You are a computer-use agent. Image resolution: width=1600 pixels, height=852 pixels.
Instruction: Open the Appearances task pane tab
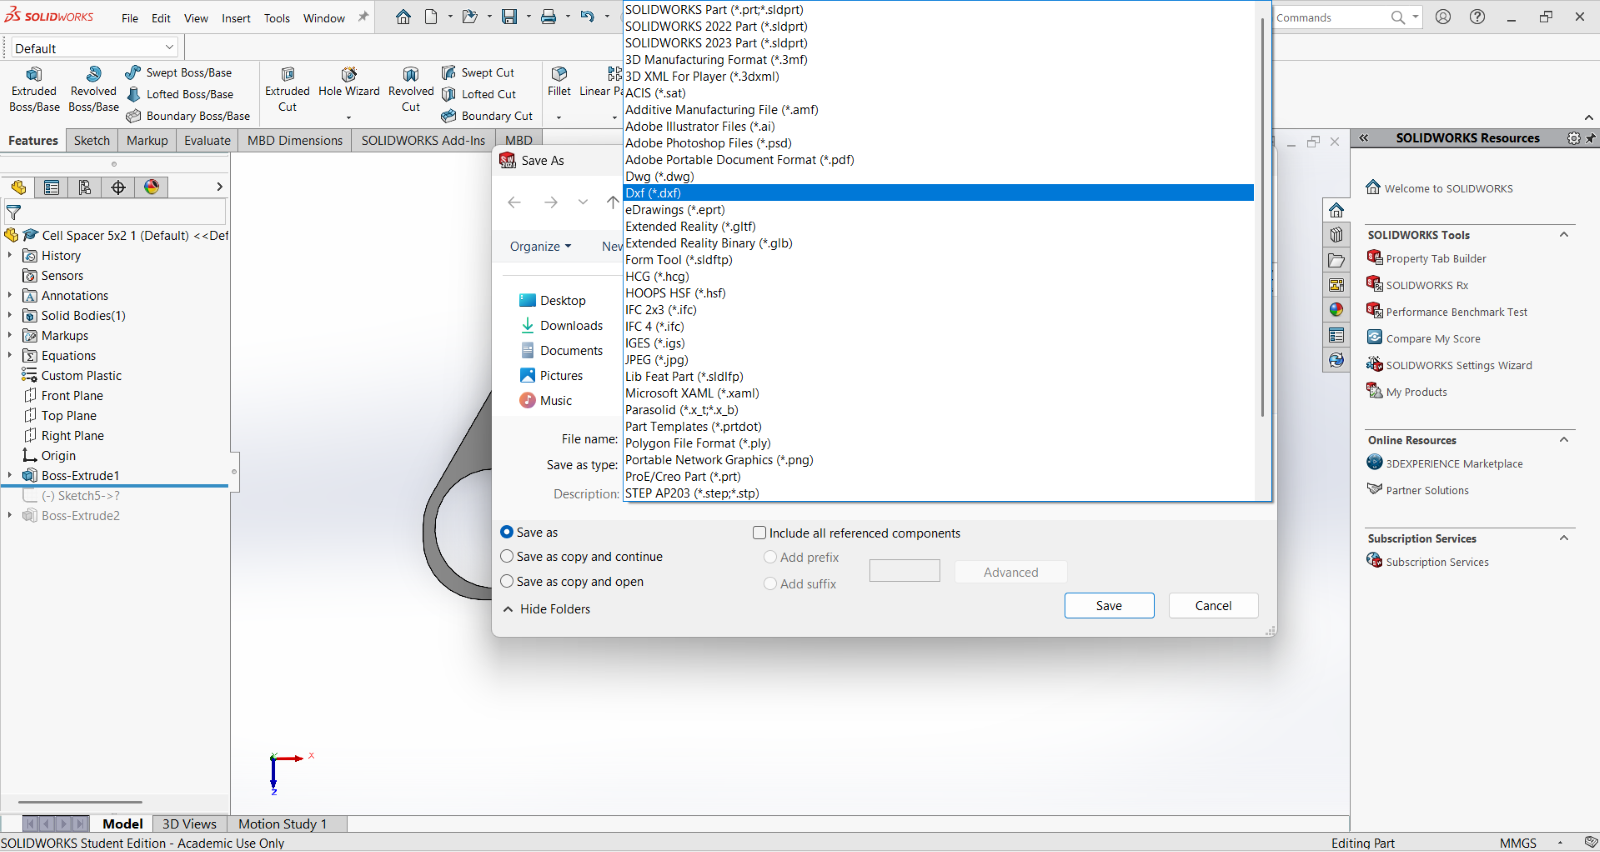coord(1336,310)
